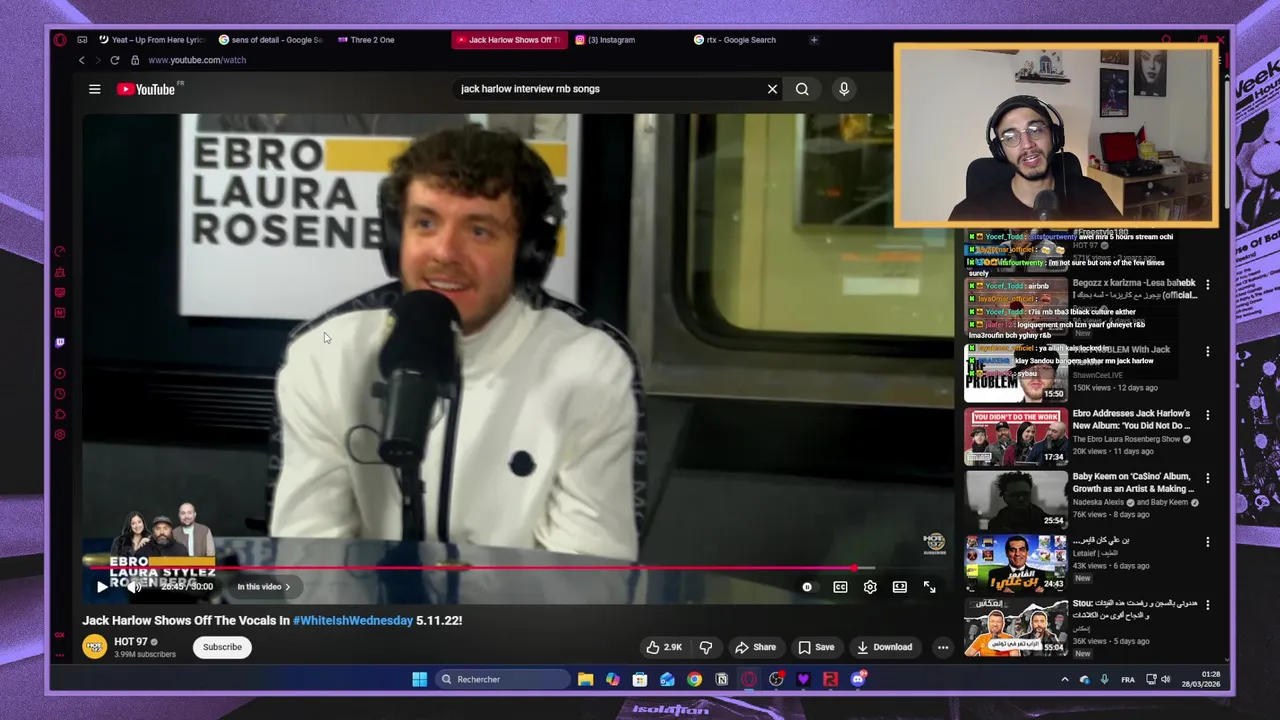Open a new browser tab with plus
Image resolution: width=1280 pixels, height=720 pixels.
point(814,40)
